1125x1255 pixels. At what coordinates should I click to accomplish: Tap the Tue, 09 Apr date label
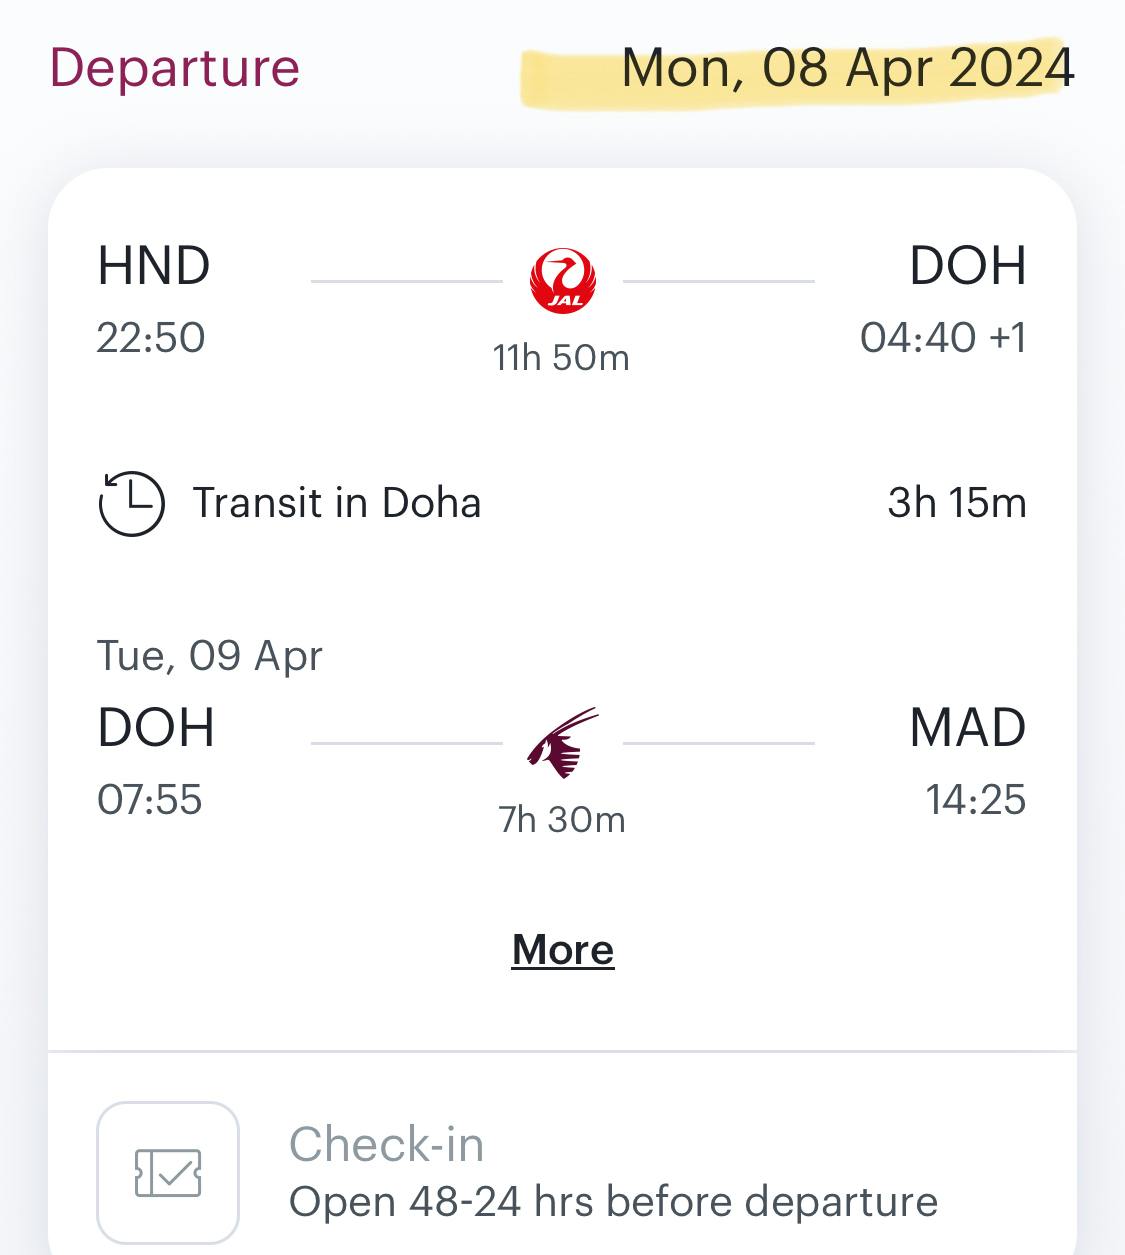[x=210, y=656]
